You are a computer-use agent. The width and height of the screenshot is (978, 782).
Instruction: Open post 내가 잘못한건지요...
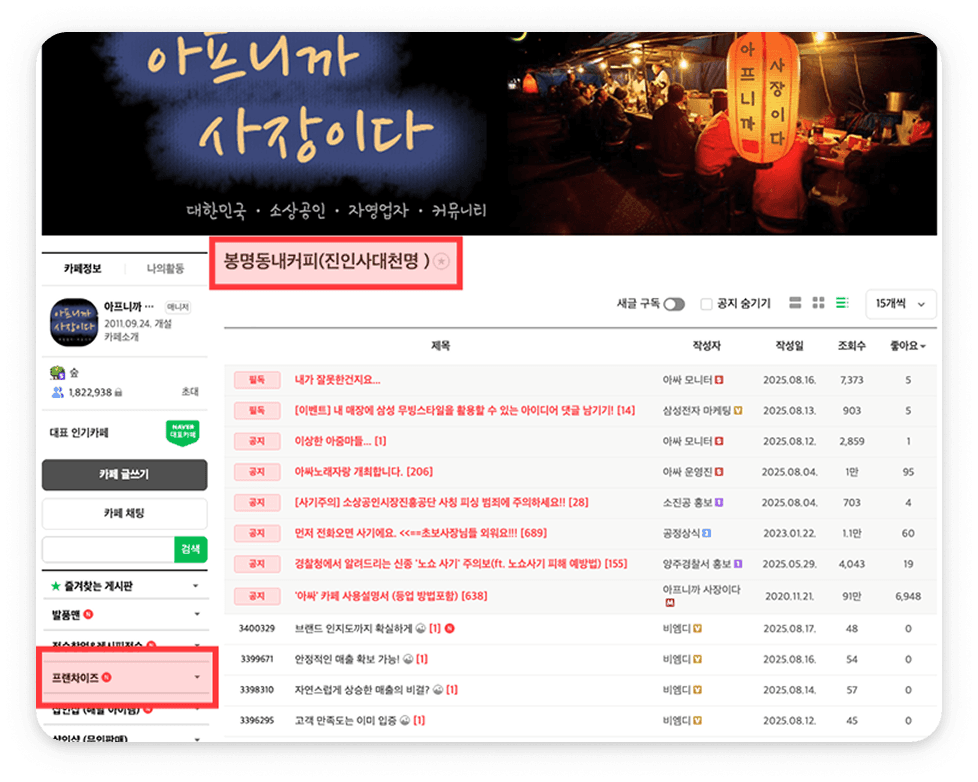click(x=337, y=380)
